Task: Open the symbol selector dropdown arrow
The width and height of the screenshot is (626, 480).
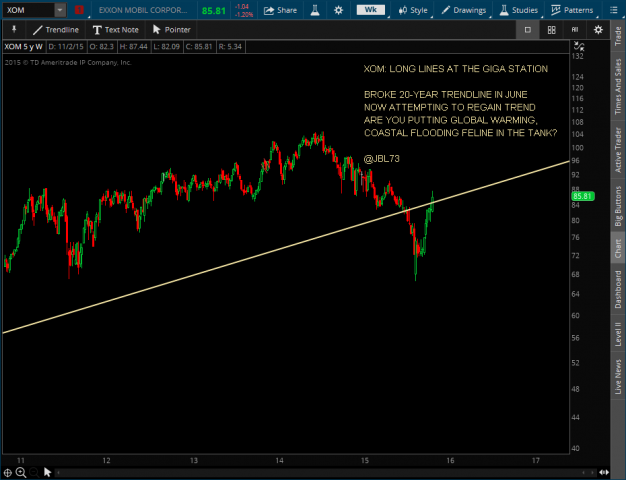Action: pos(60,10)
